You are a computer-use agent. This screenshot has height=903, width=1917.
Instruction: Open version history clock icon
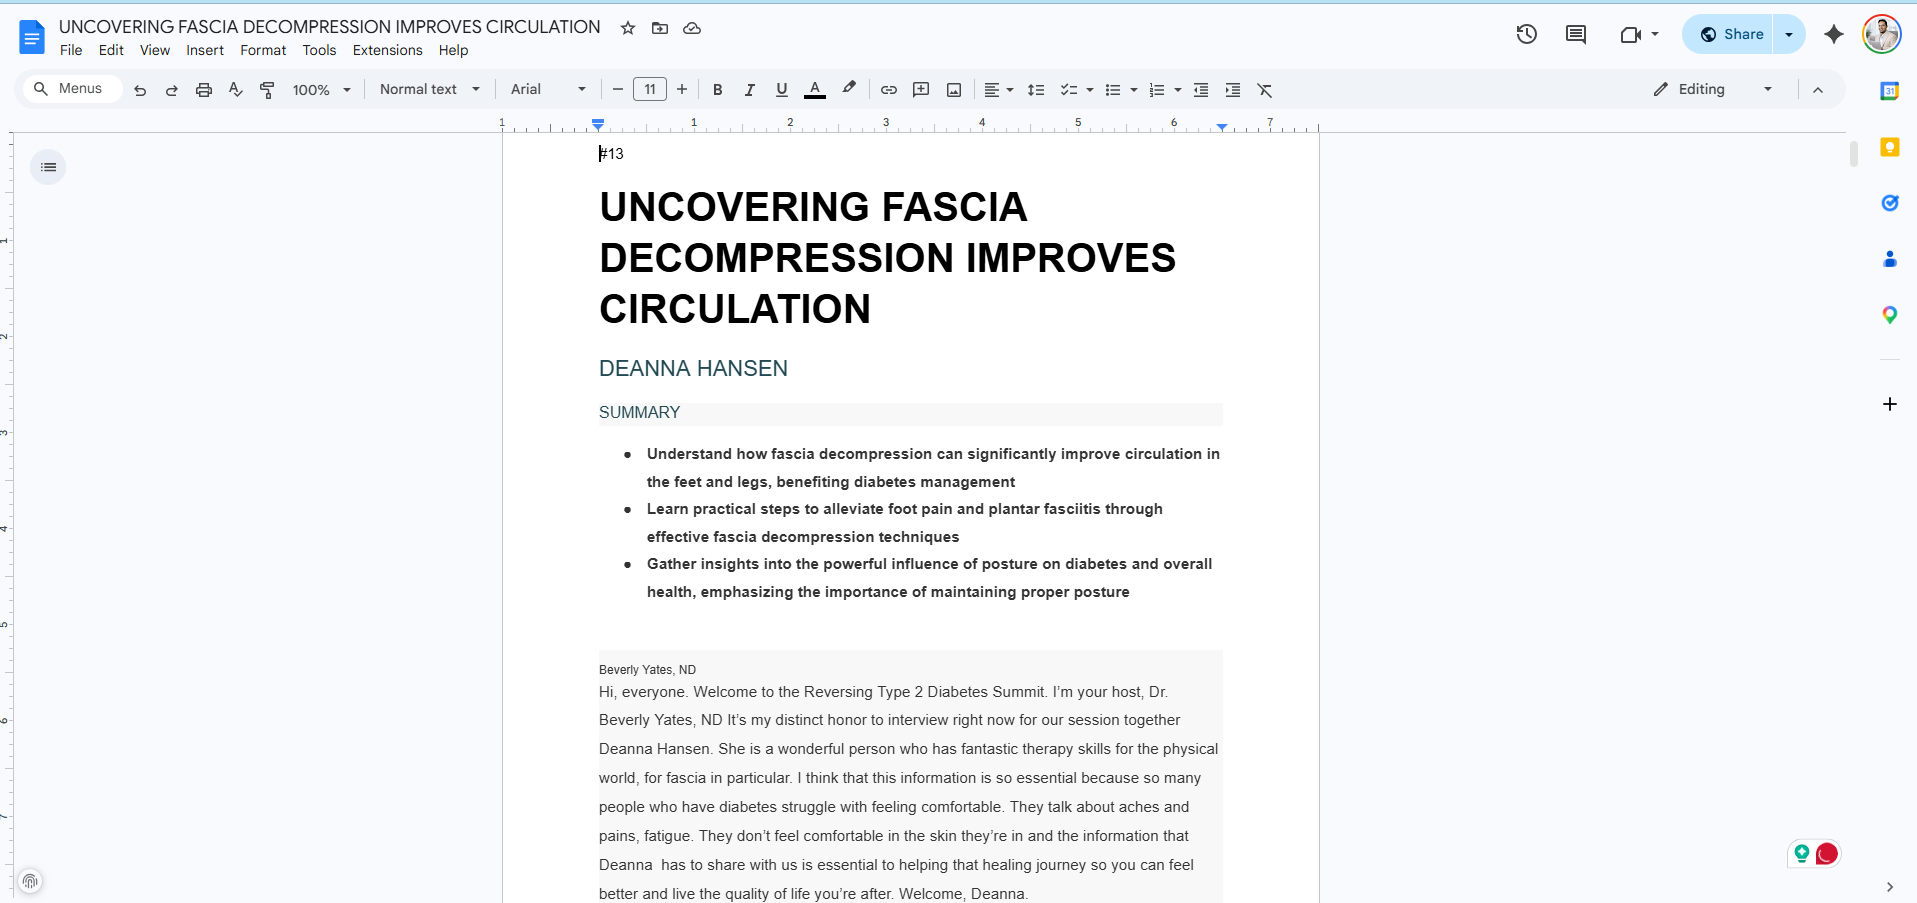point(1526,34)
